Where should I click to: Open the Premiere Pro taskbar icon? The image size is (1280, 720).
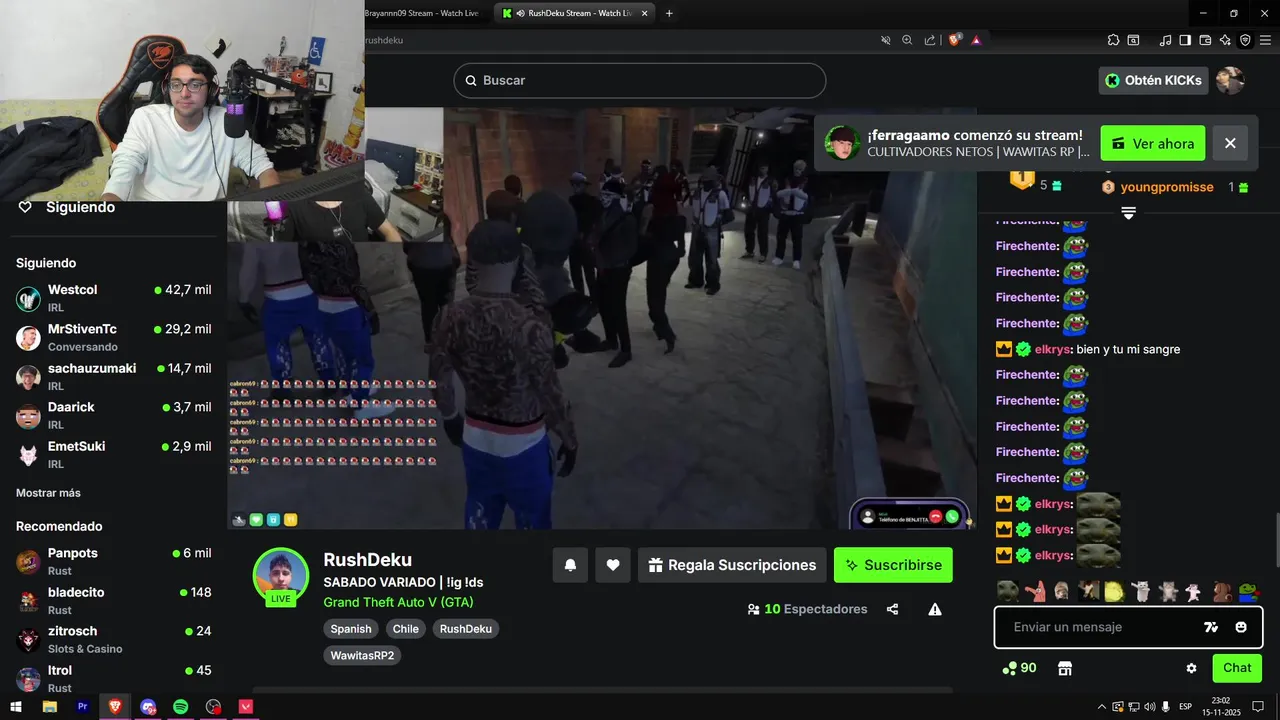pyautogui.click(x=83, y=707)
